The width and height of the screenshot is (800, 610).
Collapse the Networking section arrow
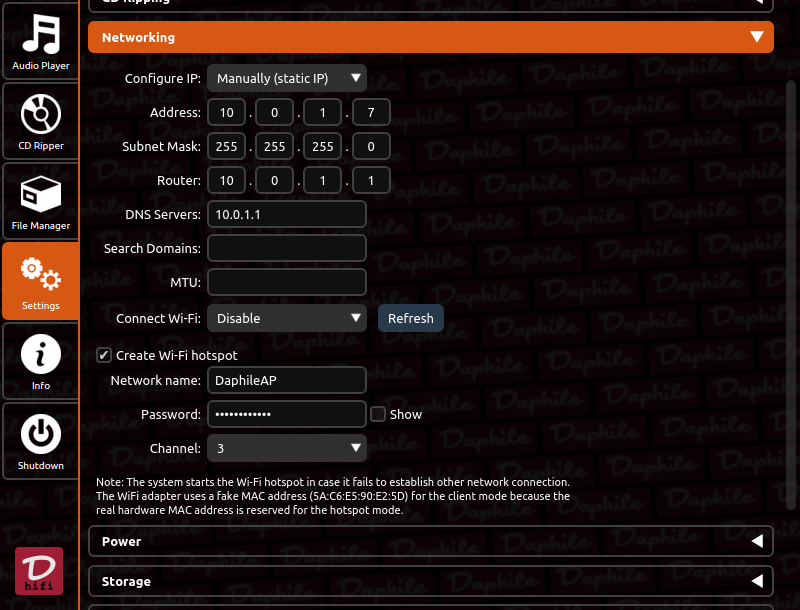coord(757,37)
